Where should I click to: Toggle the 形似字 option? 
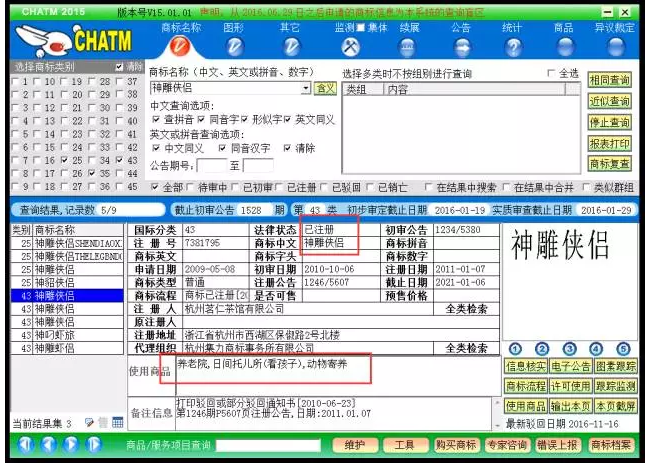(245, 119)
